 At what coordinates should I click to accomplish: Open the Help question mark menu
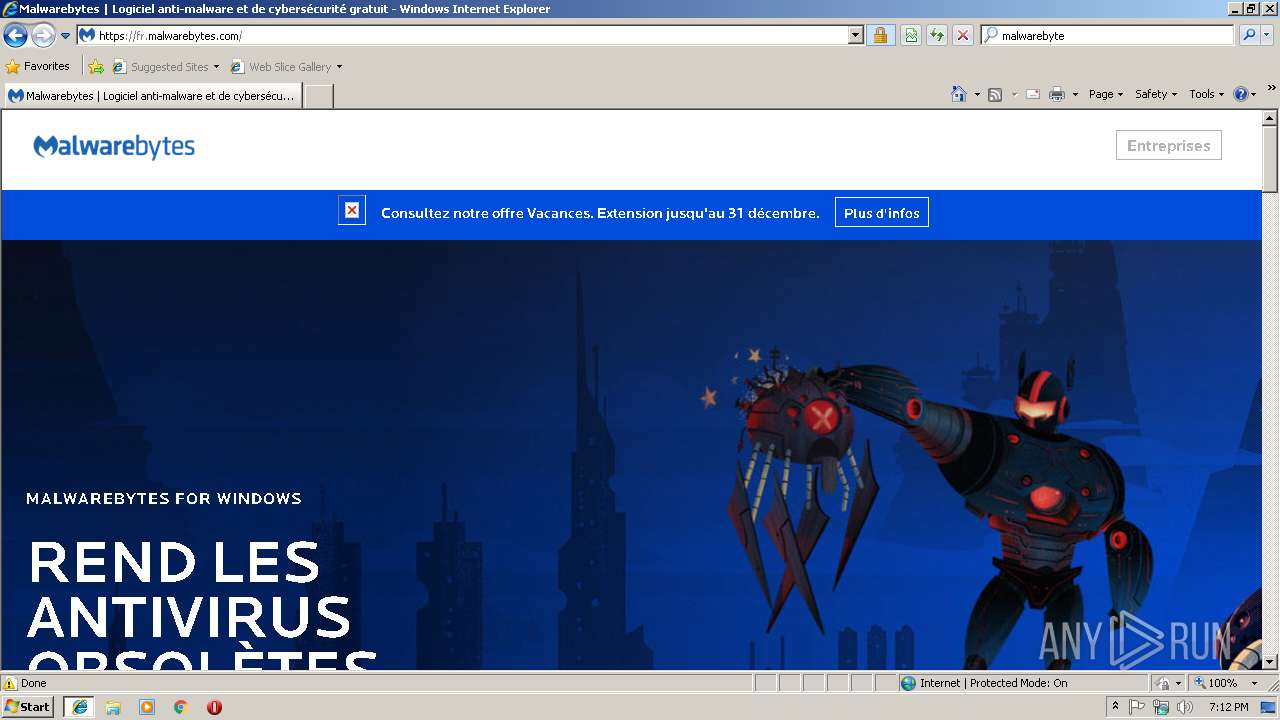point(1245,94)
